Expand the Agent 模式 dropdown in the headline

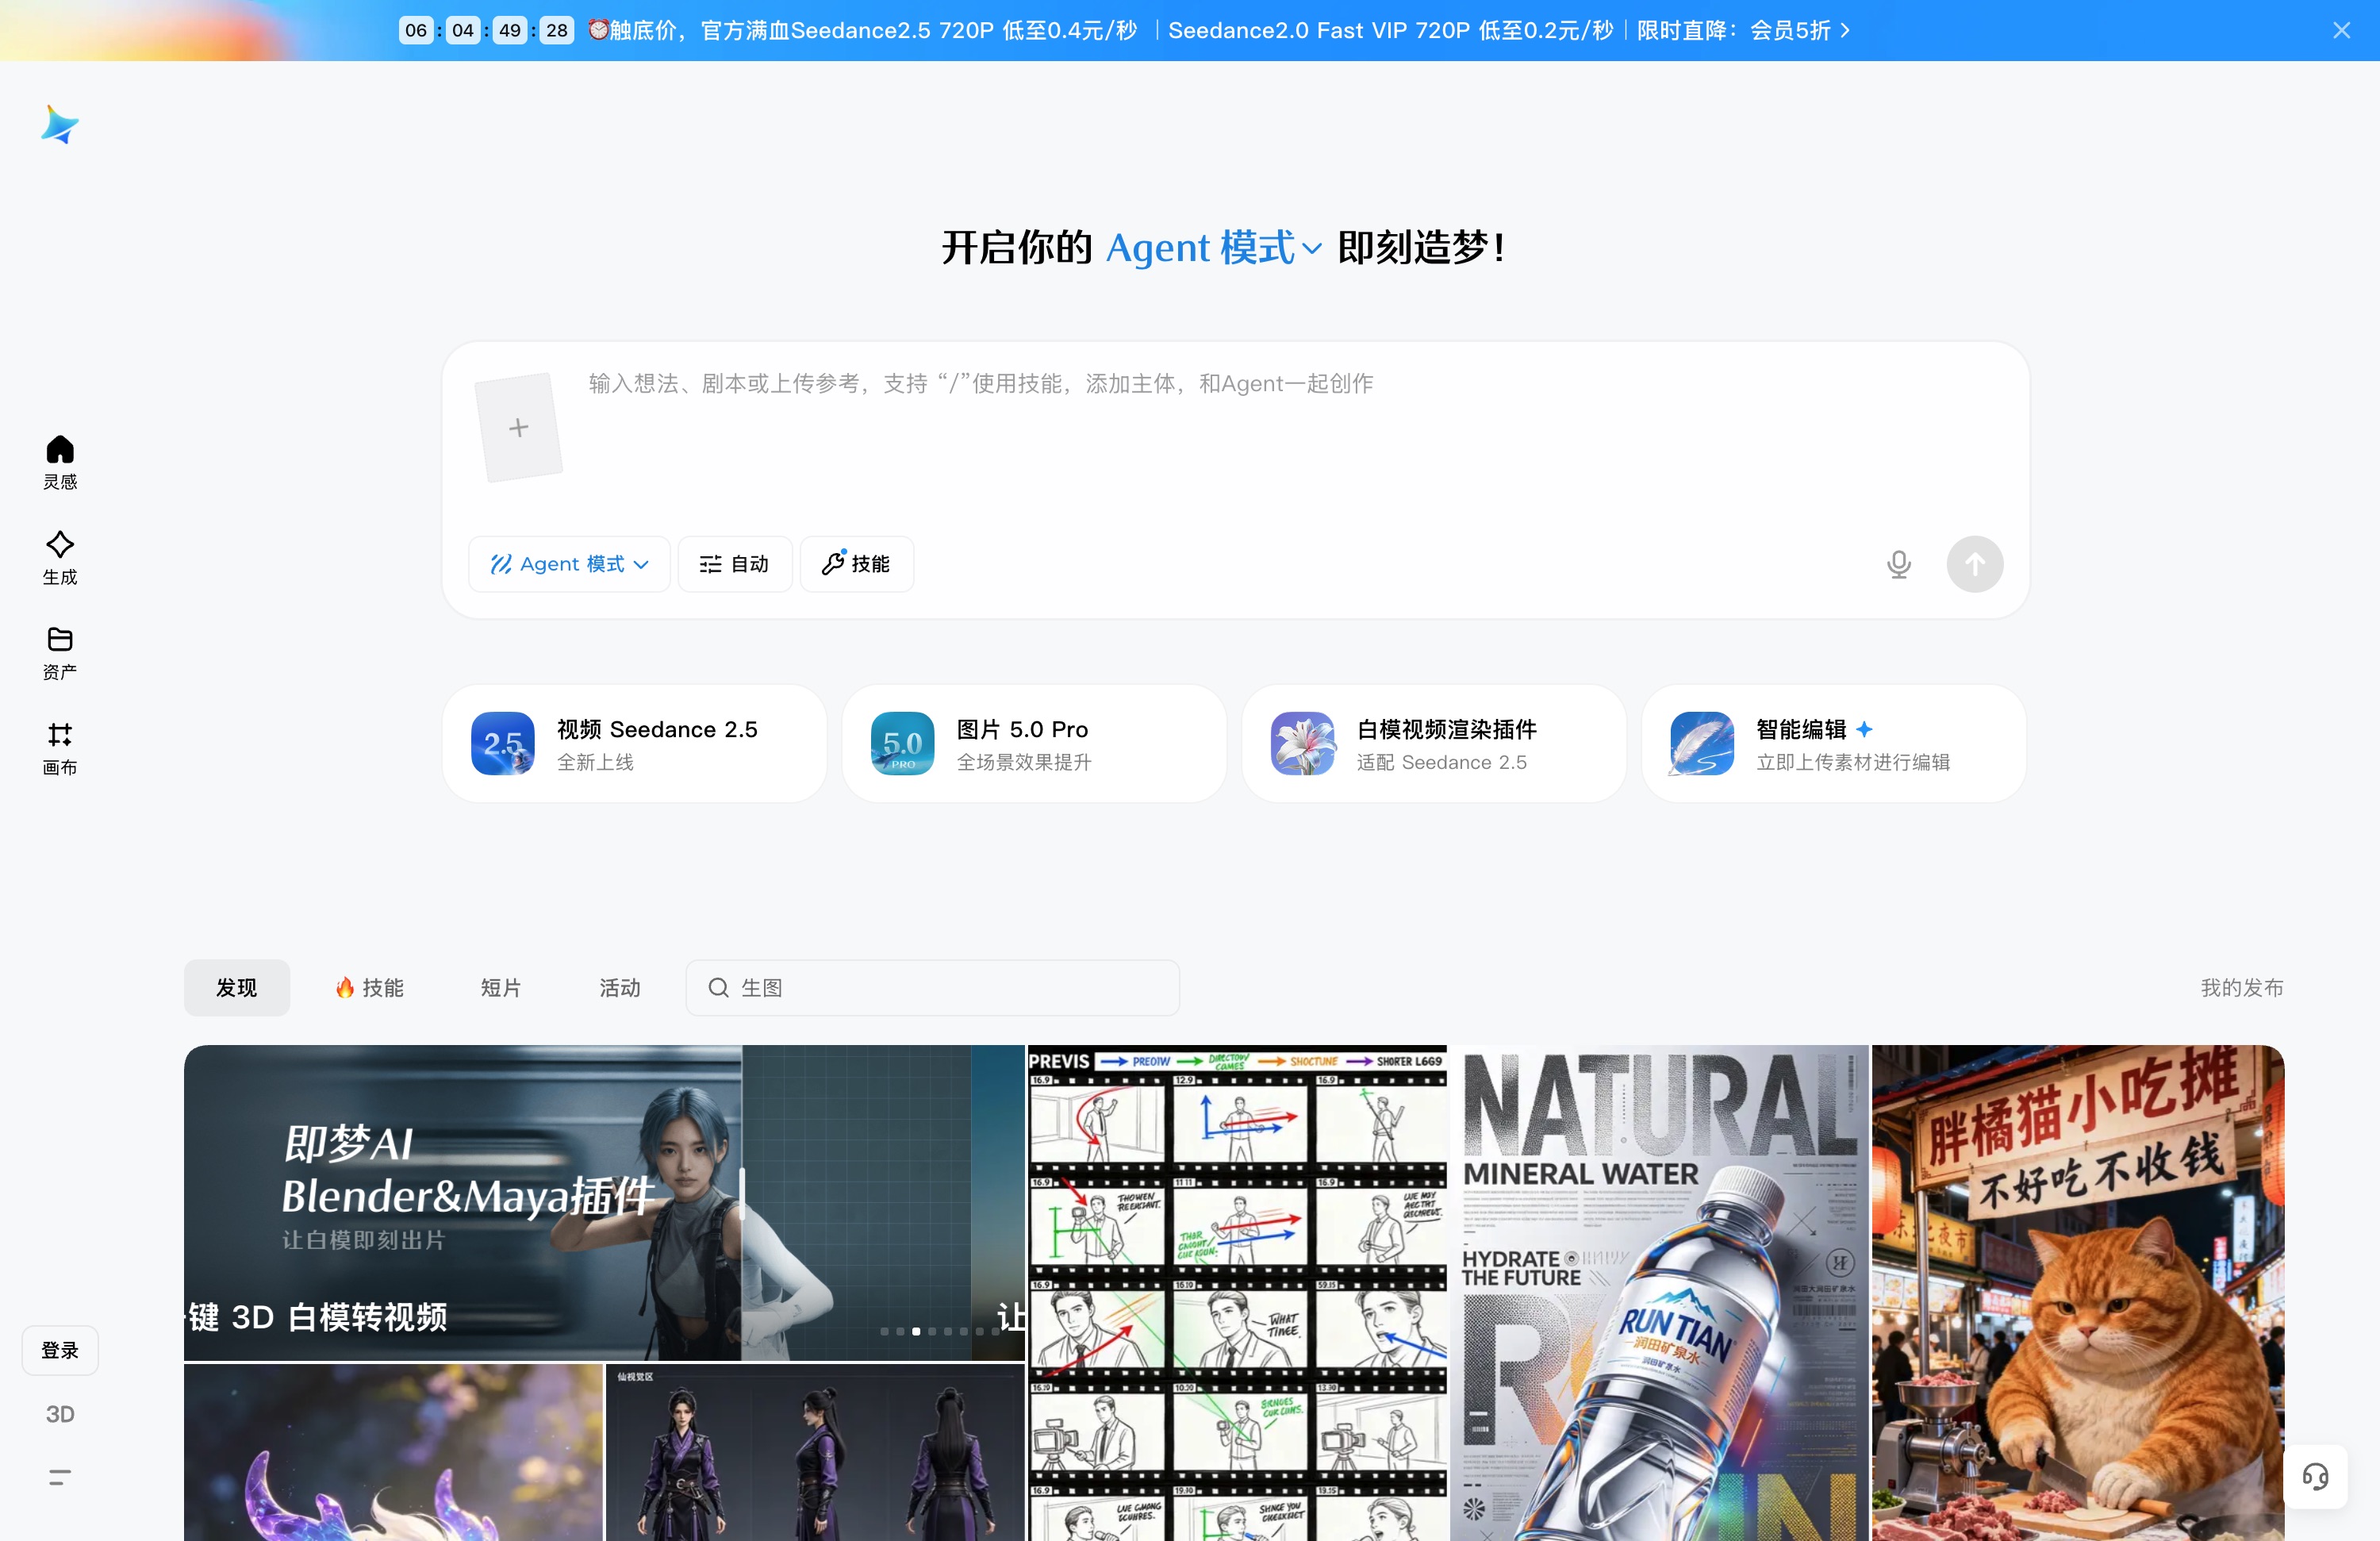tap(1214, 247)
